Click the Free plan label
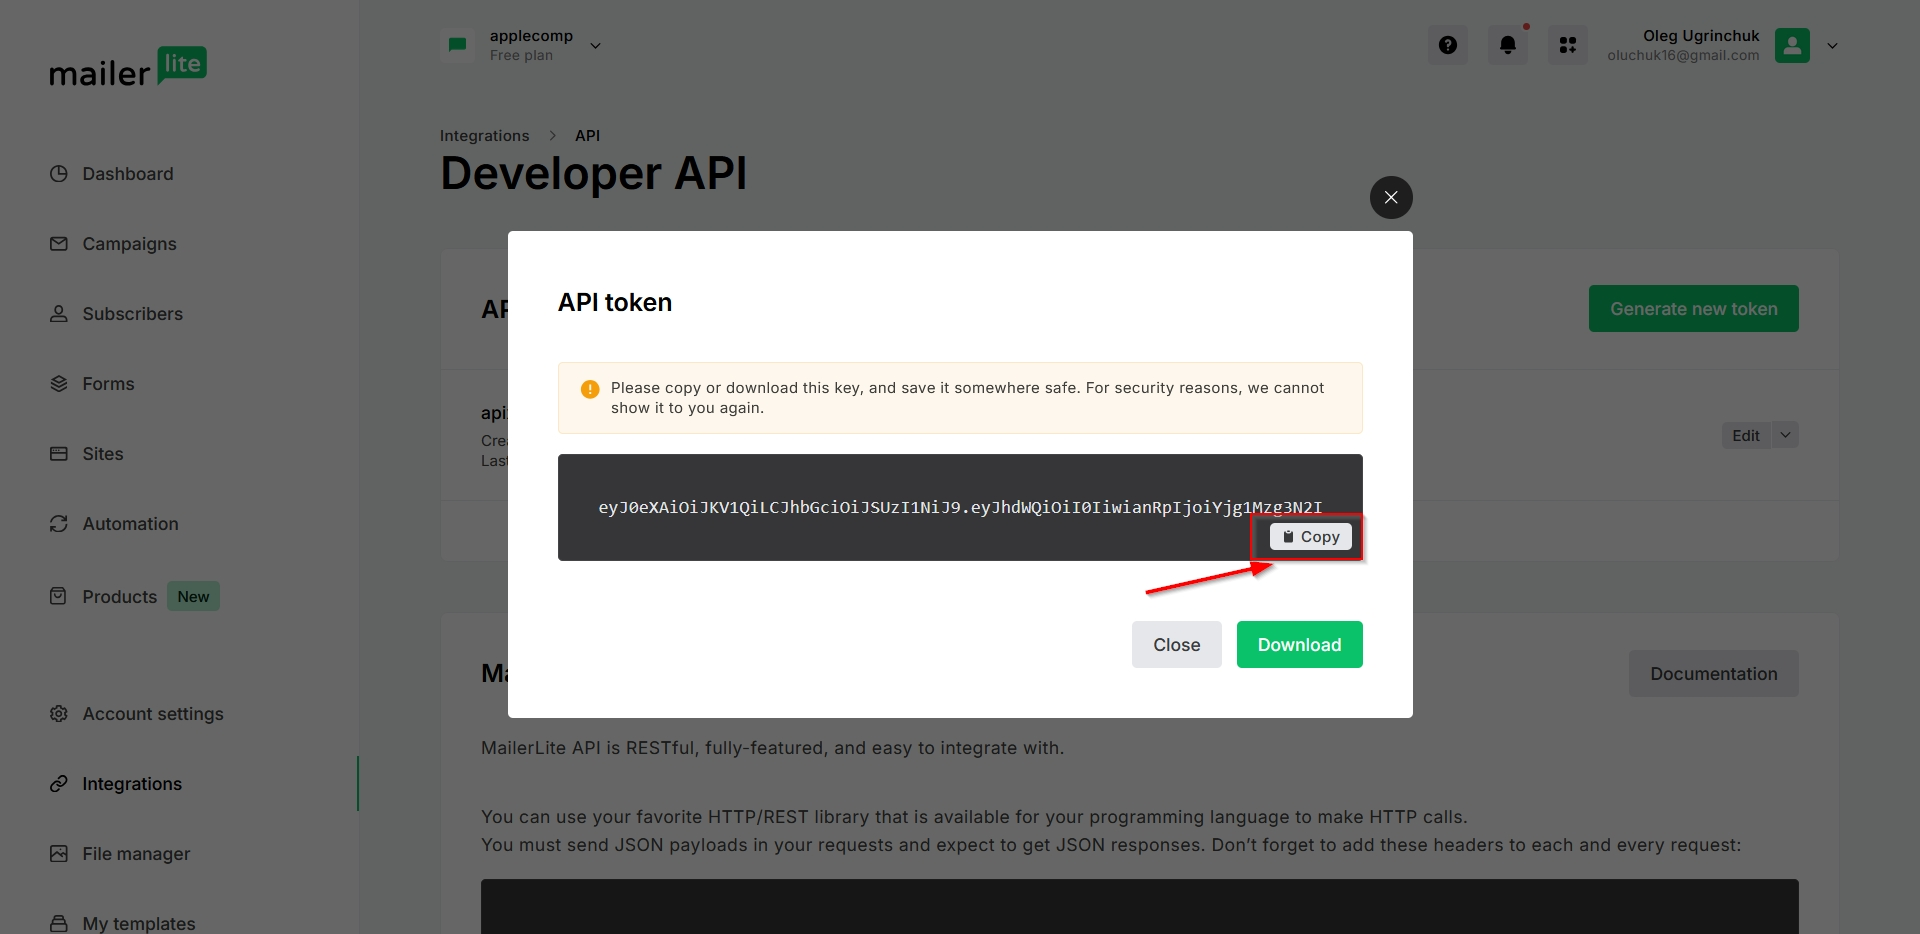Image resolution: width=1920 pixels, height=934 pixels. 521,56
